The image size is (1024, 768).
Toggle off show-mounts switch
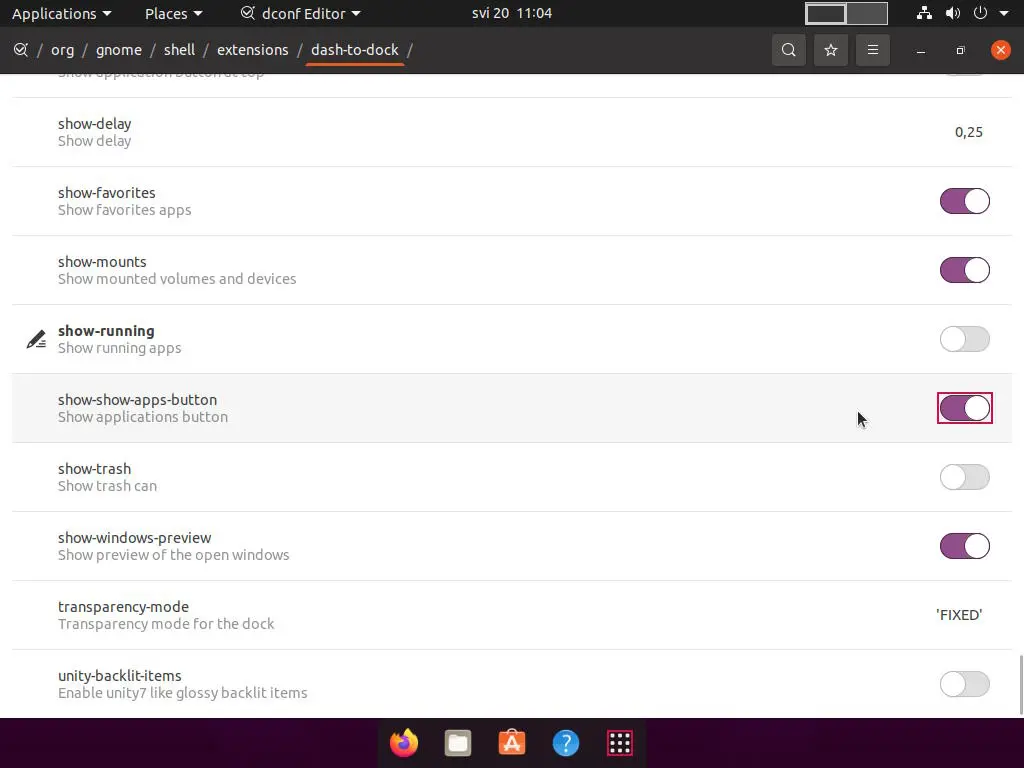[x=965, y=270]
